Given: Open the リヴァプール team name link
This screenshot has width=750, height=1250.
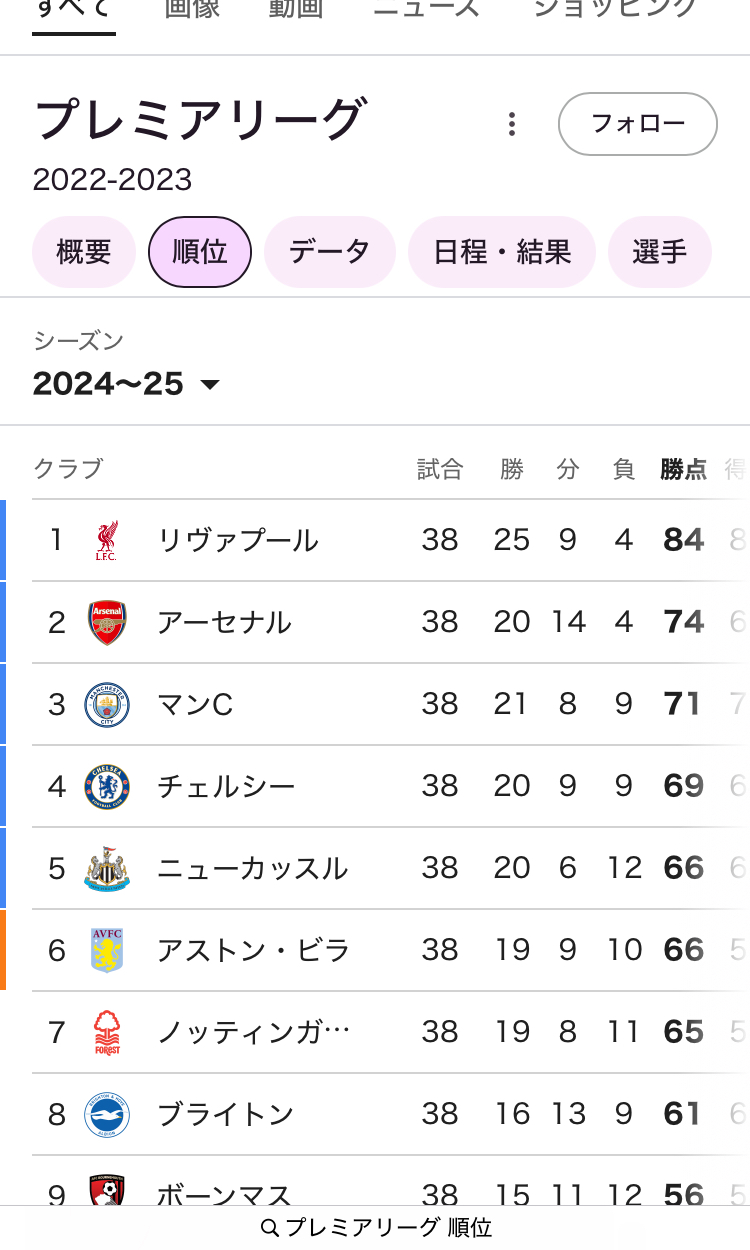Looking at the screenshot, I should tap(238, 541).
